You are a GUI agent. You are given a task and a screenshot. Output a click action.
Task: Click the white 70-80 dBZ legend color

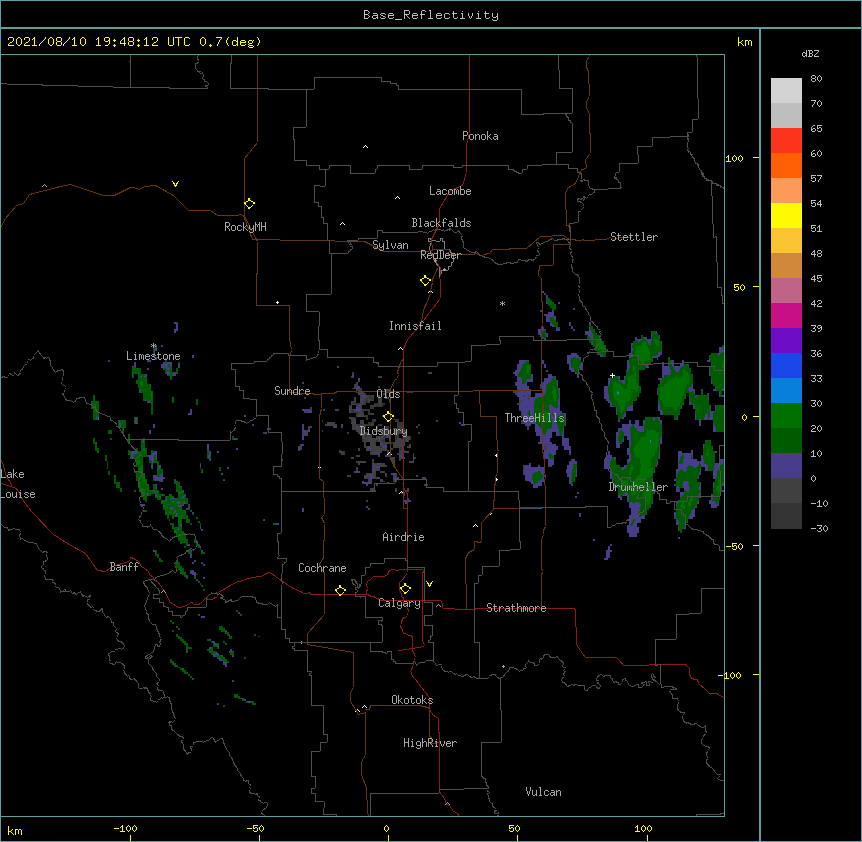coord(786,91)
